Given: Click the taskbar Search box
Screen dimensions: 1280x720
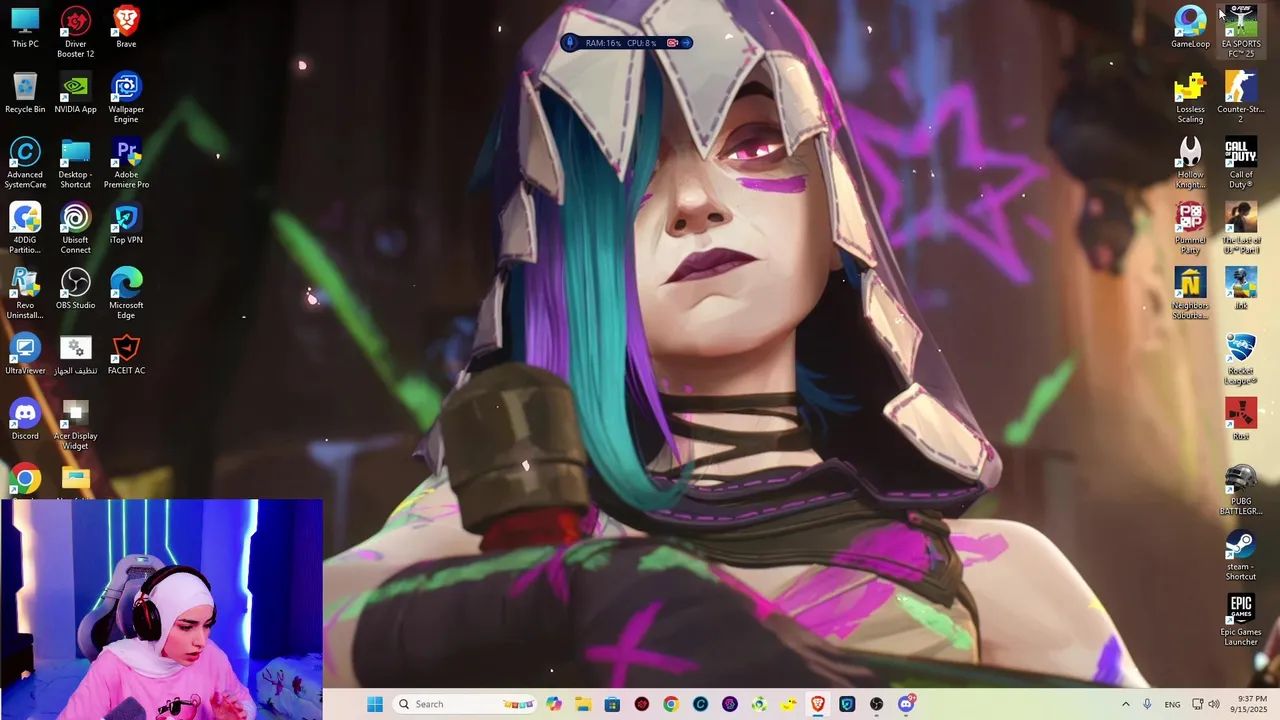Looking at the screenshot, I should tap(465, 704).
